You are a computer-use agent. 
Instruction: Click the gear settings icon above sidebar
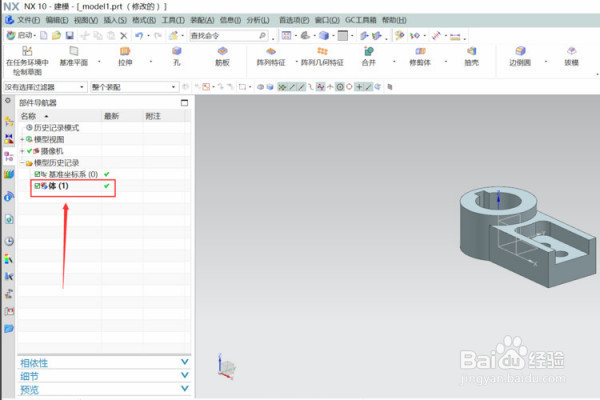(x=8, y=101)
